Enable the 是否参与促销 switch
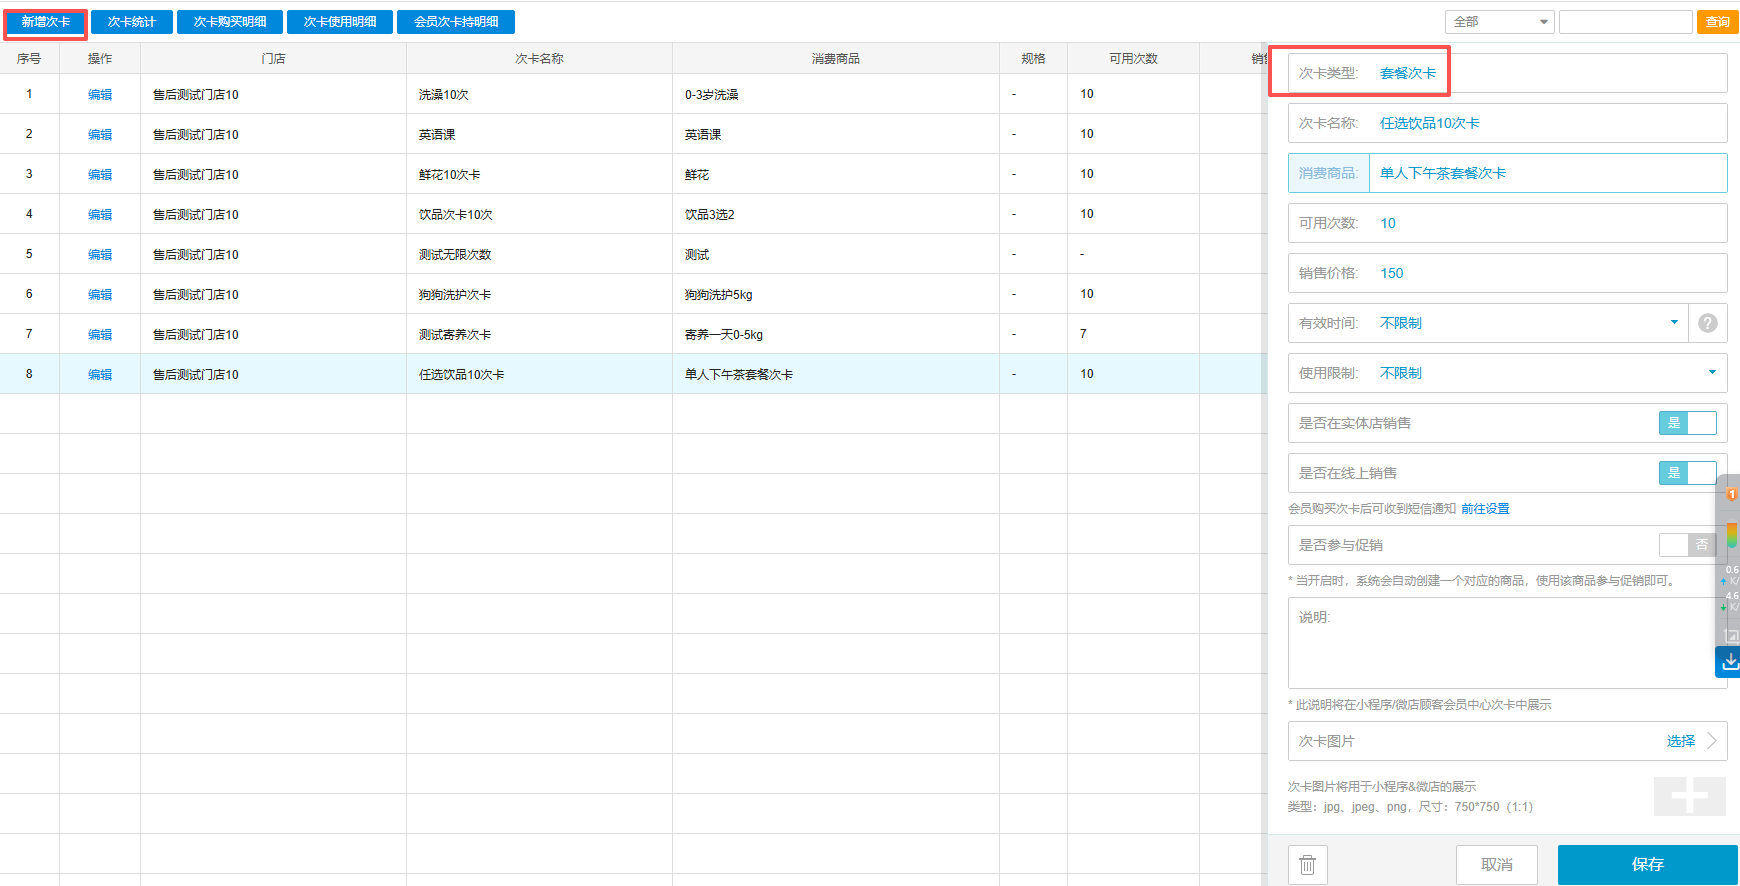Screen dimensions: 1740x886 point(1687,545)
